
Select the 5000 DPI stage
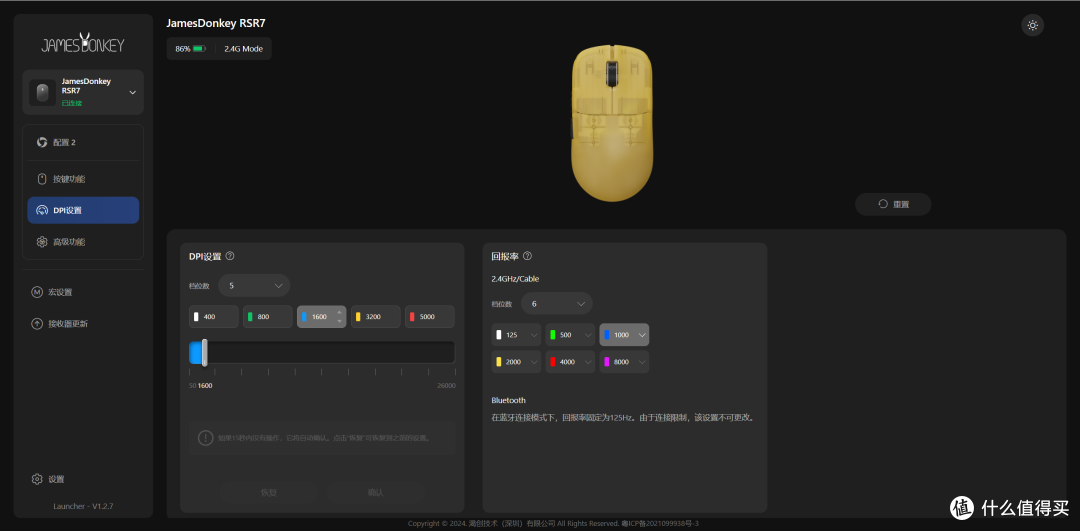(430, 317)
